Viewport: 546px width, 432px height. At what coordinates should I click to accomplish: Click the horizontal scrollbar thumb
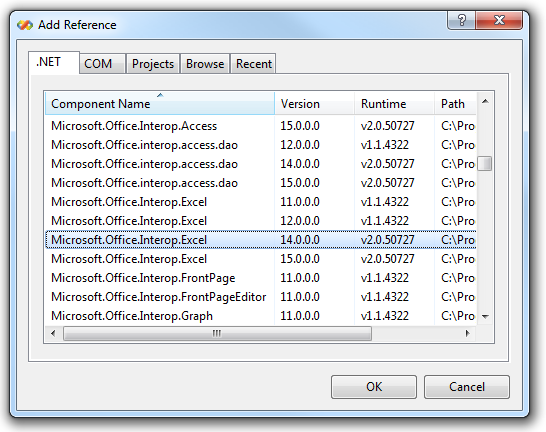pyautogui.click(x=217, y=333)
